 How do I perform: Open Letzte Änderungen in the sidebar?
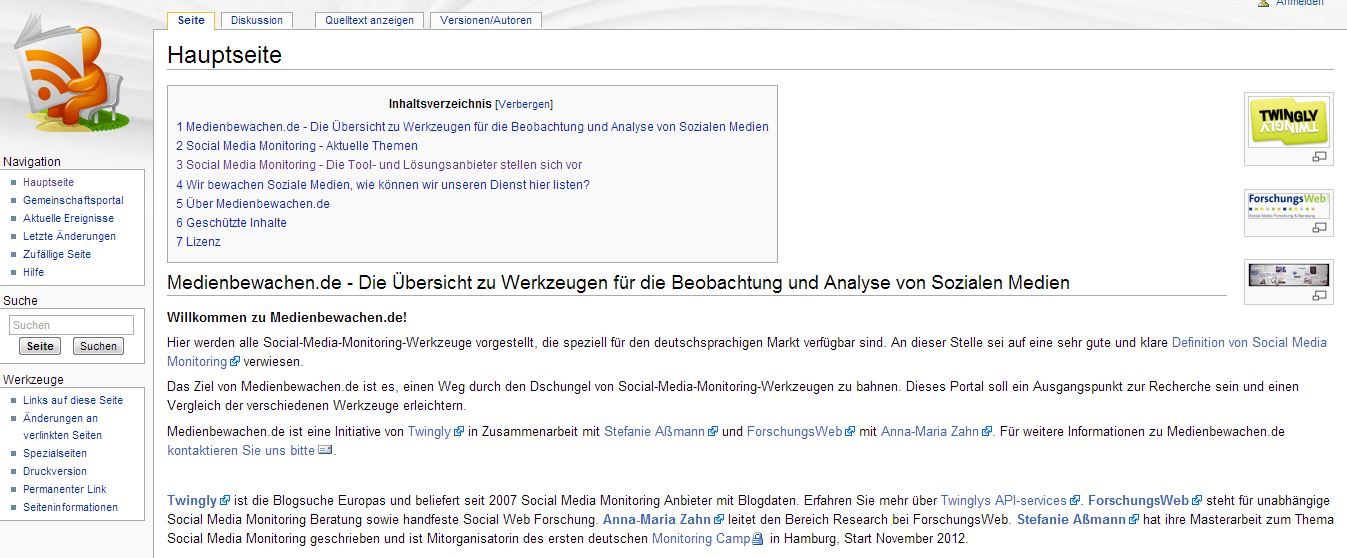pos(69,236)
